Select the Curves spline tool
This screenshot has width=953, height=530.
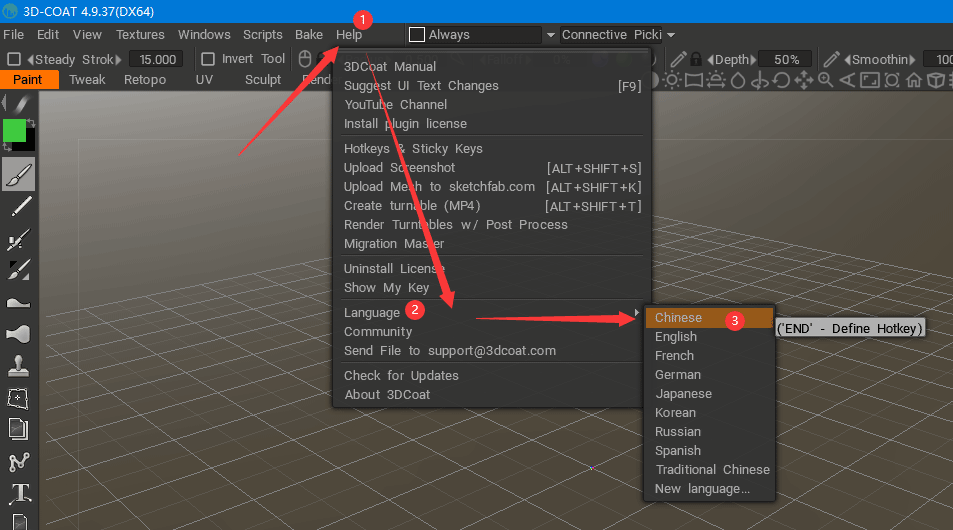[x=18, y=462]
